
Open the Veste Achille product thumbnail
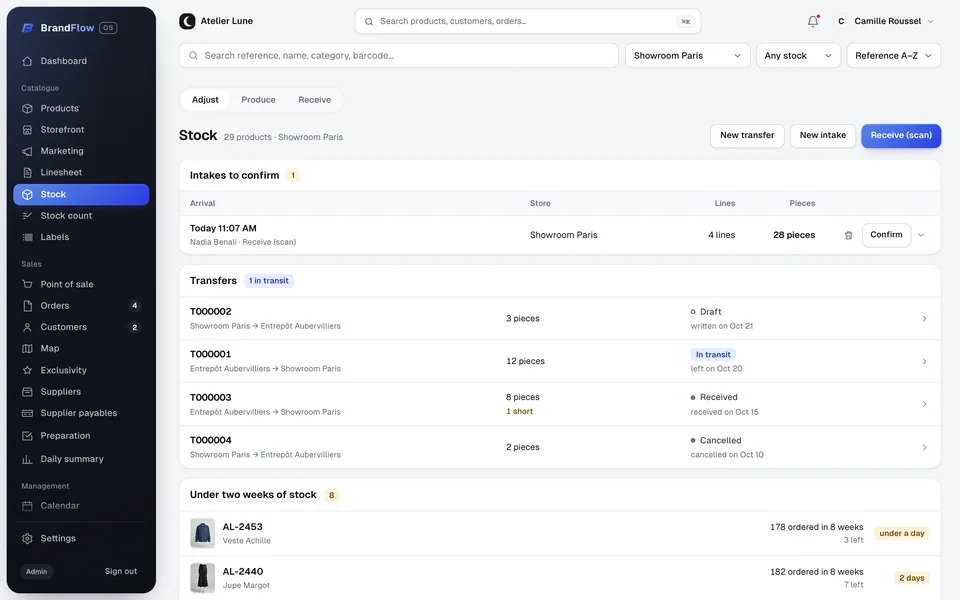point(203,533)
